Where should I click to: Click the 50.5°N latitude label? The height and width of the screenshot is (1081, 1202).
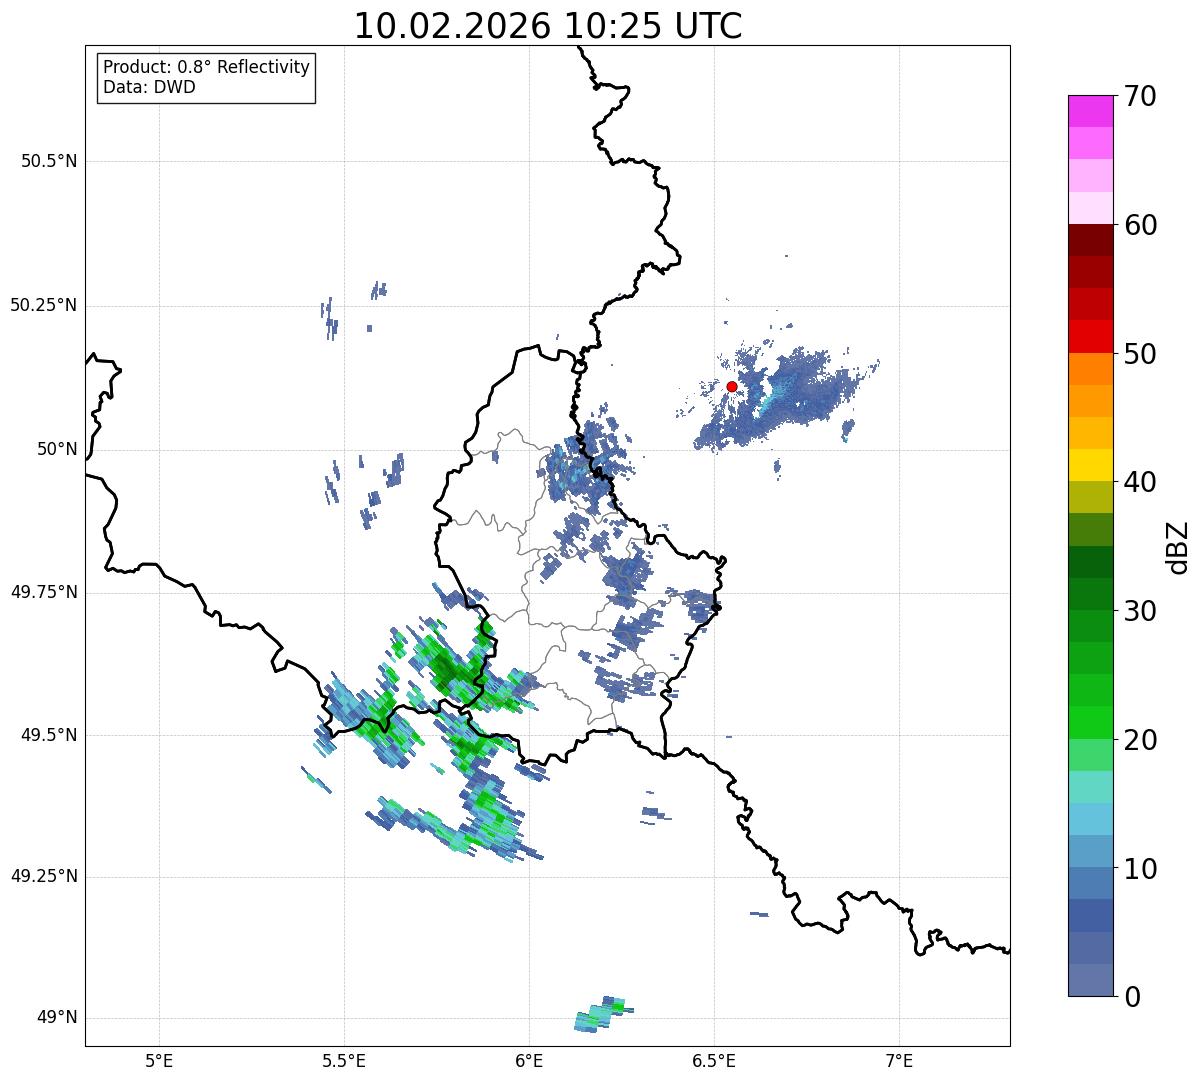[x=49, y=161]
